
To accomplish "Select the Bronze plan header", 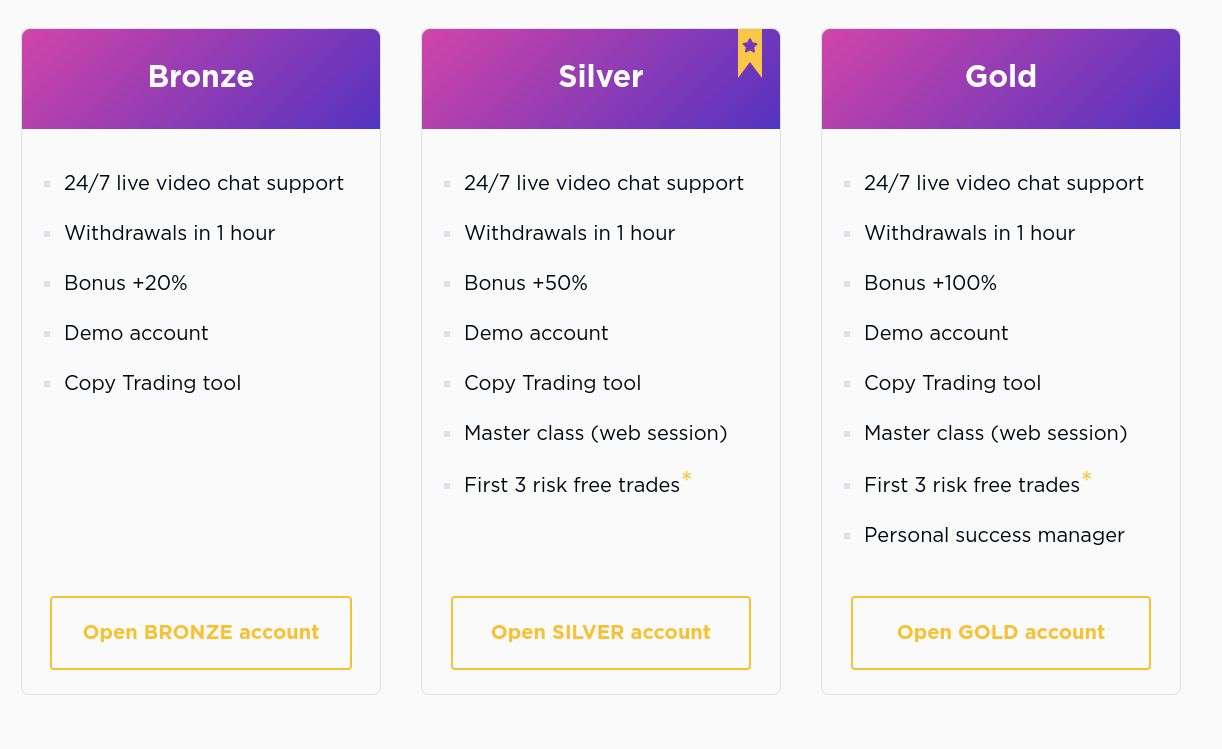I will (201, 79).
